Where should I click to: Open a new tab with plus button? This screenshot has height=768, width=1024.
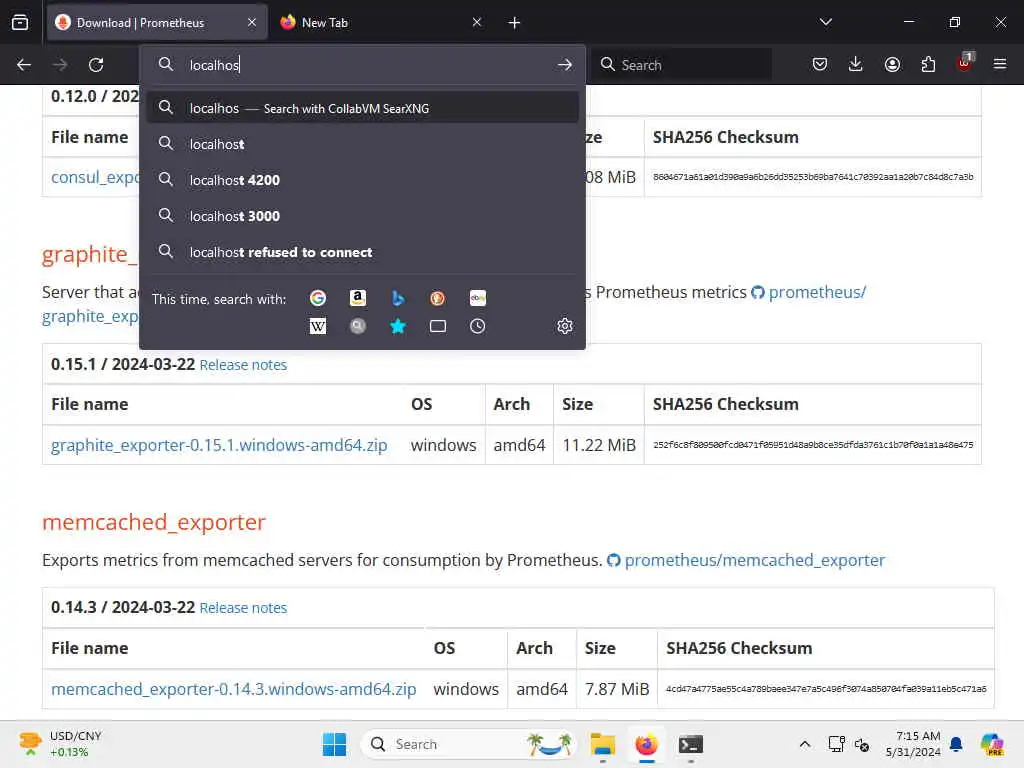pos(514,23)
